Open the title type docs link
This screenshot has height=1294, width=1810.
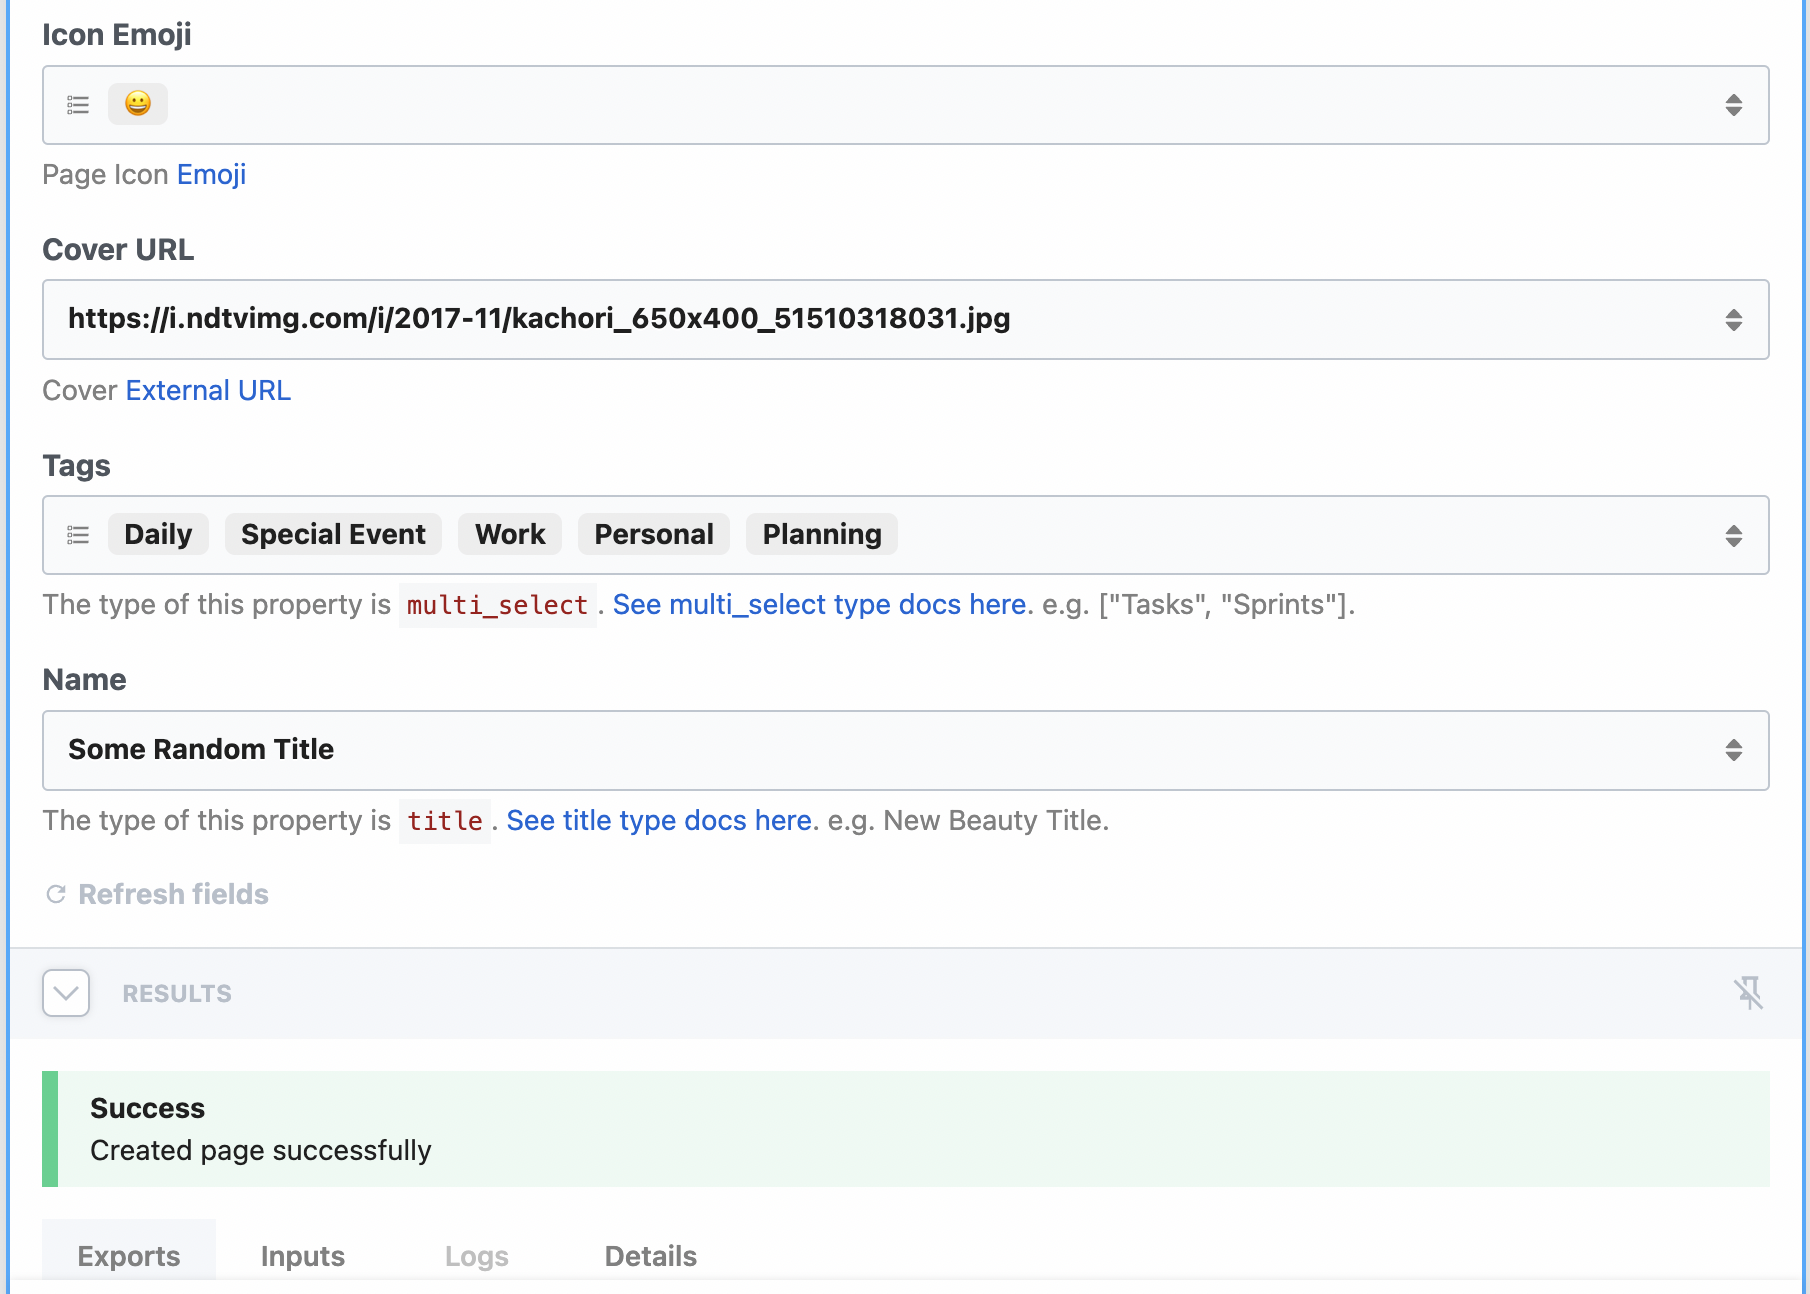coord(659,821)
